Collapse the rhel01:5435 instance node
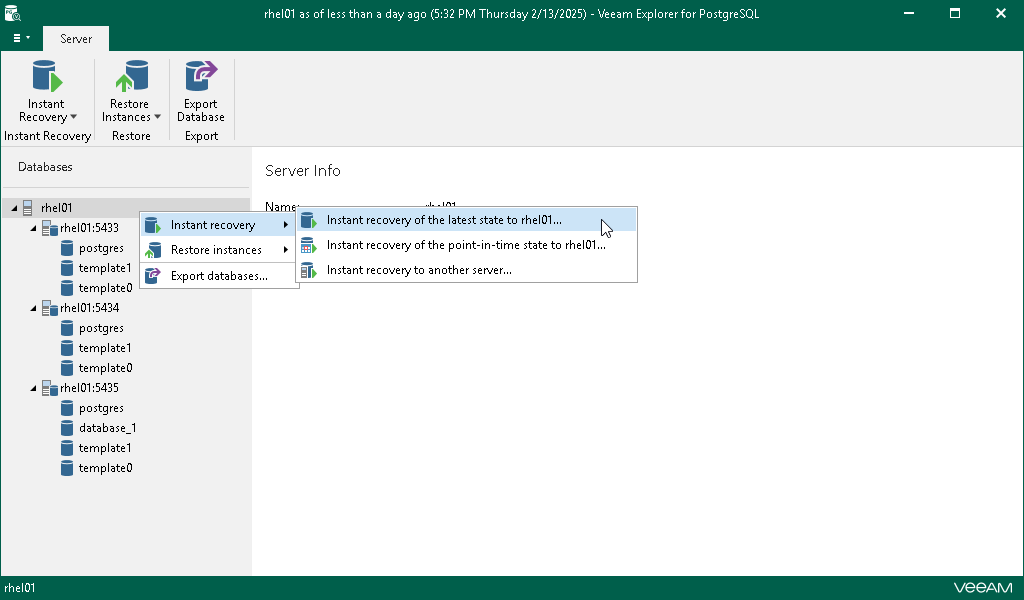This screenshot has width=1024, height=600. (33, 388)
